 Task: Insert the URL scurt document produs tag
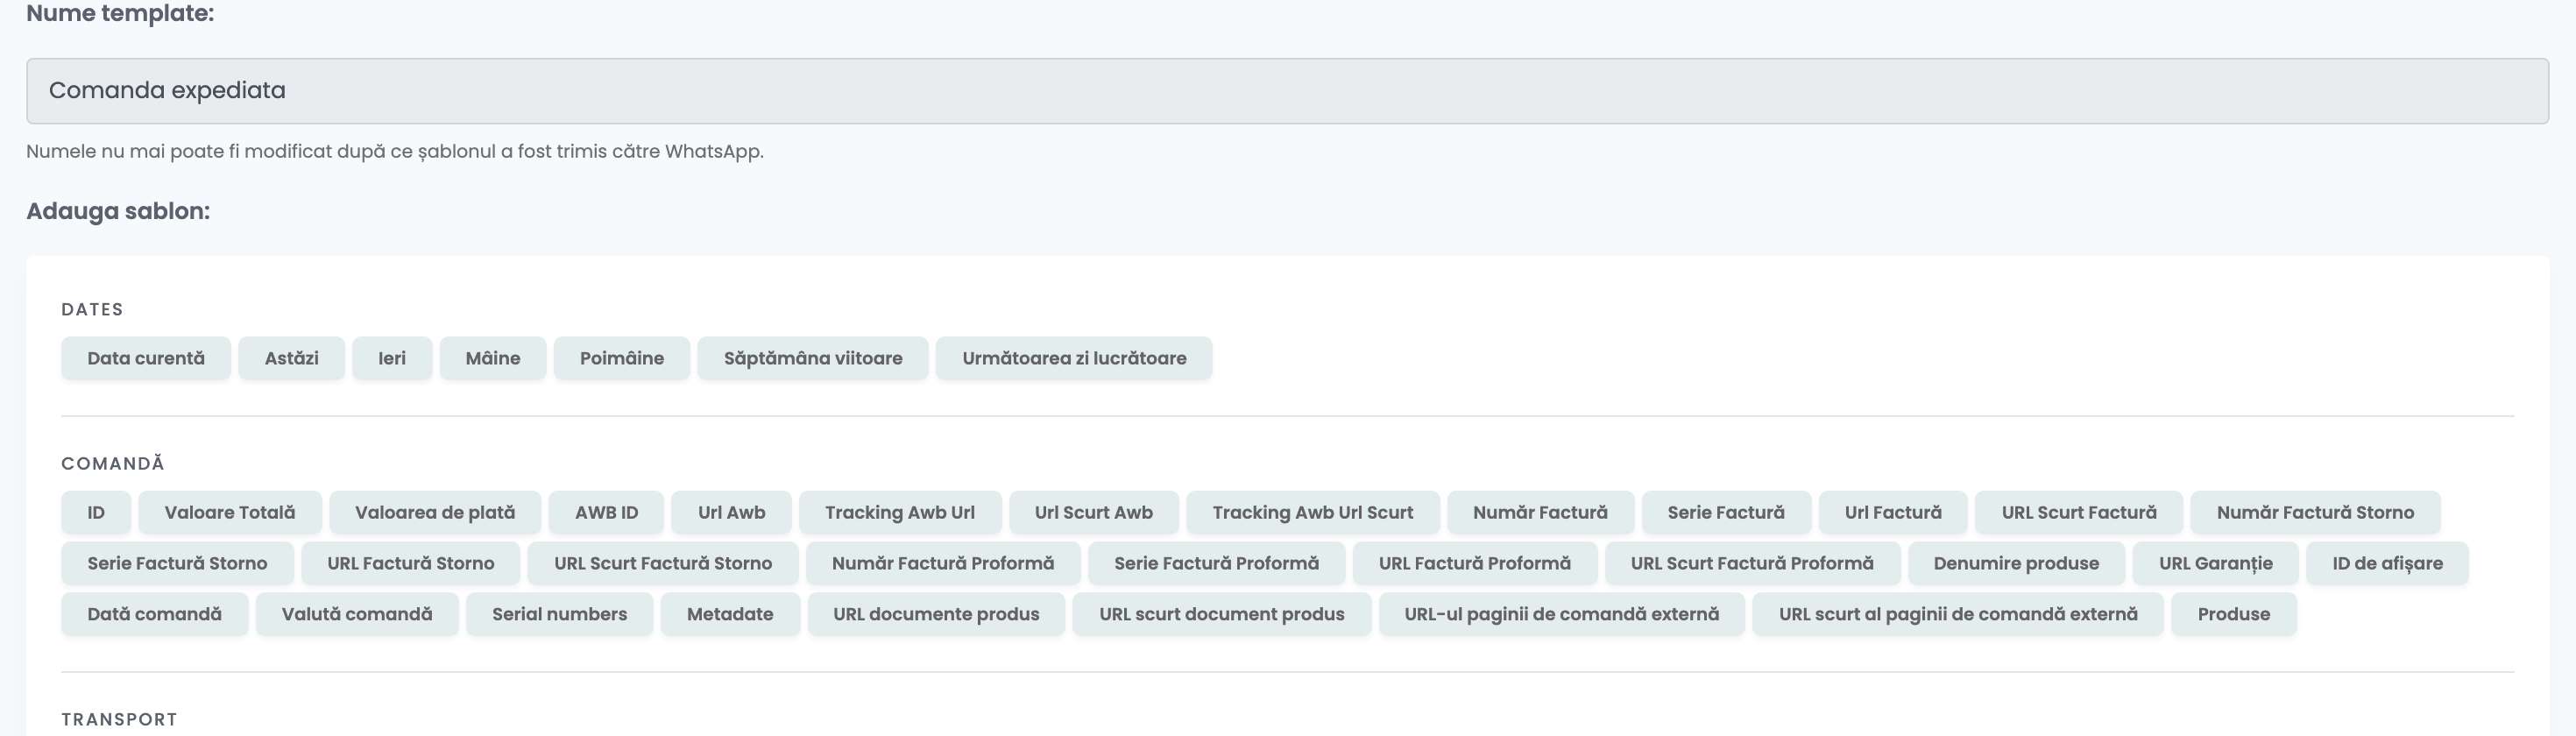click(x=1222, y=614)
